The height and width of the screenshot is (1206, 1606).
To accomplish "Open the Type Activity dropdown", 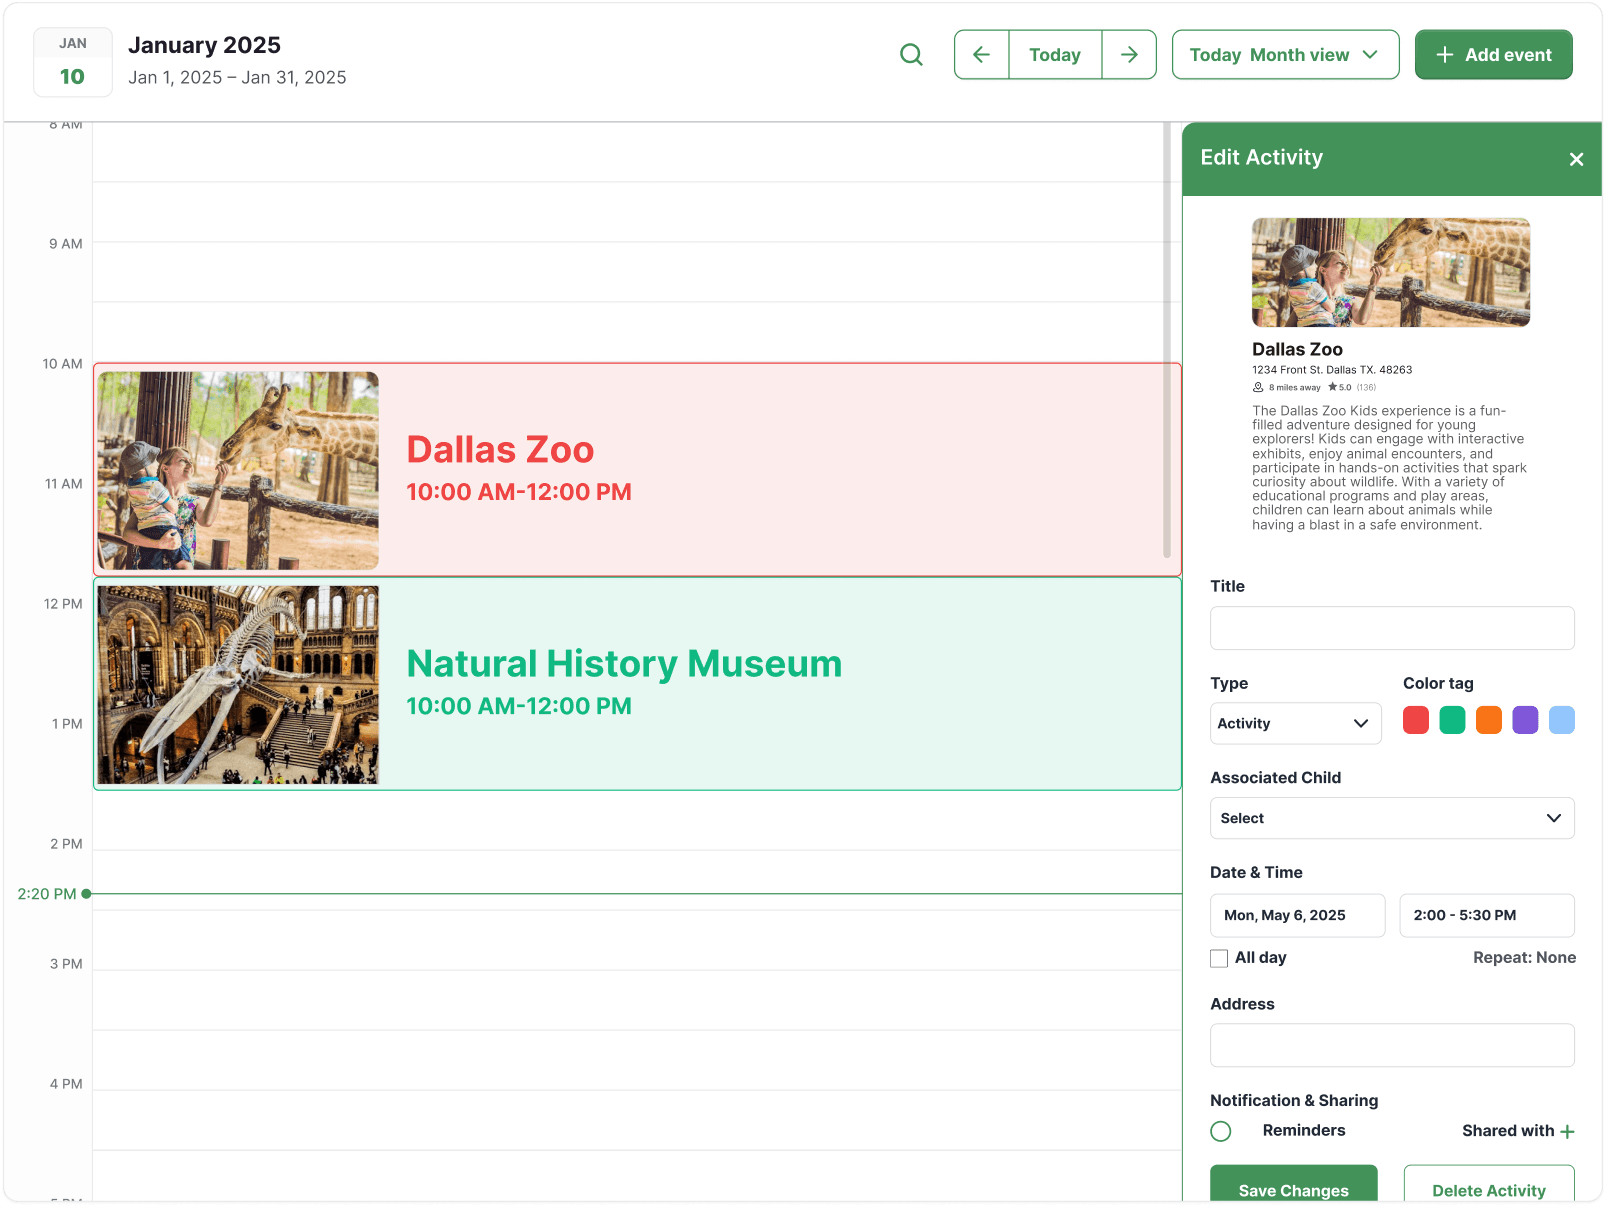I will coord(1295,723).
